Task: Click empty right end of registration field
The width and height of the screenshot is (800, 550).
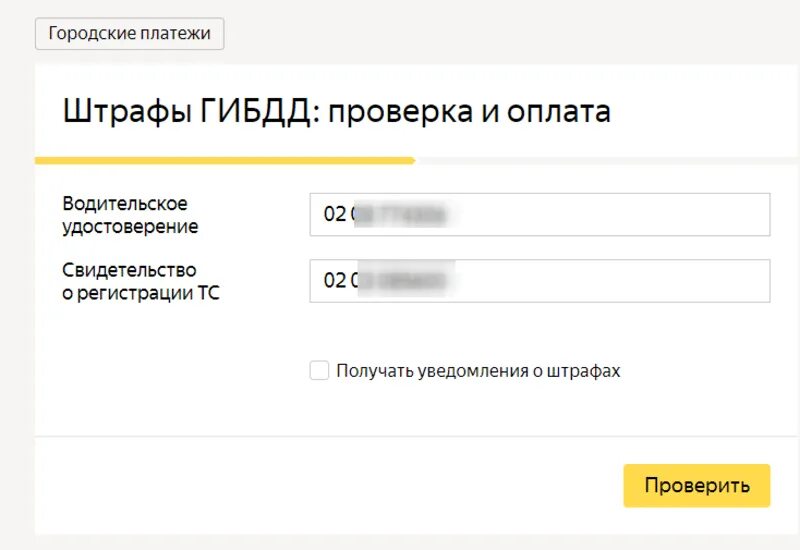Action: coord(700,281)
